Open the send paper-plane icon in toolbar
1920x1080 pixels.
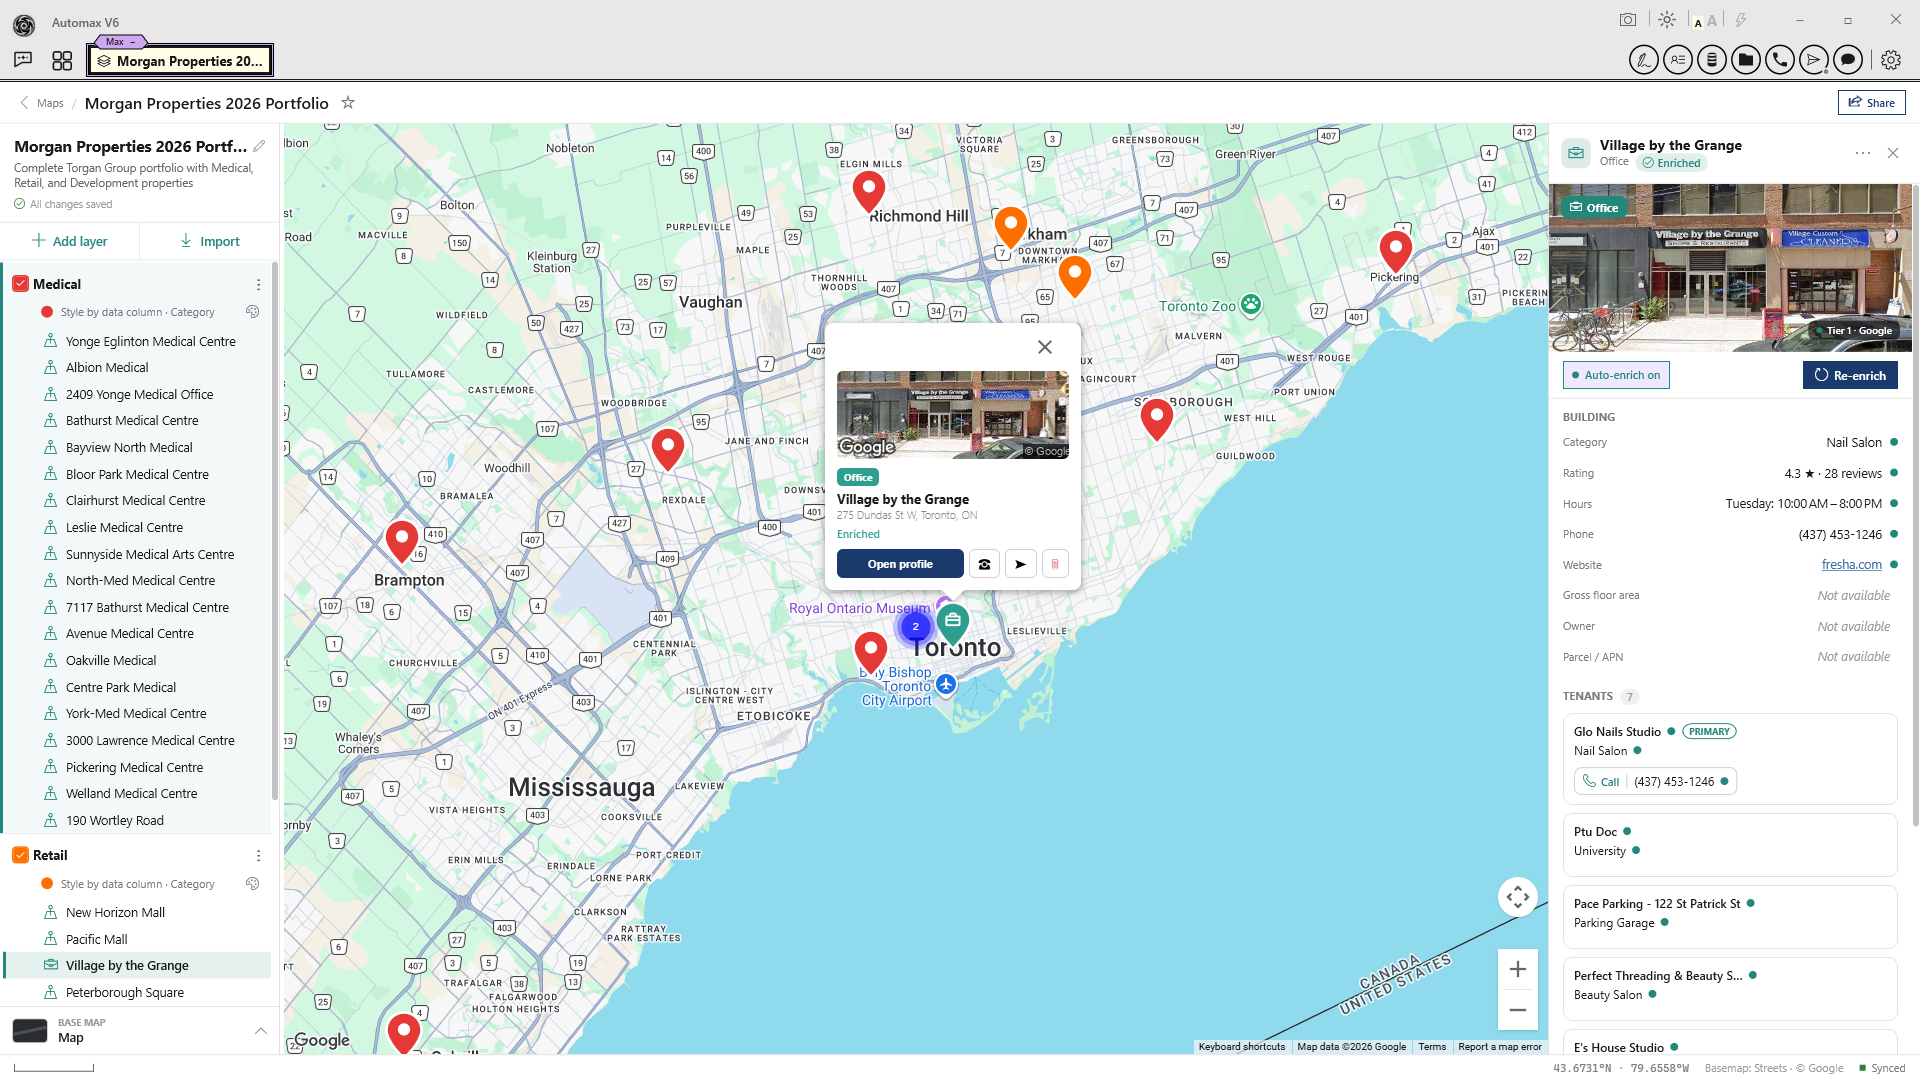coord(1813,60)
